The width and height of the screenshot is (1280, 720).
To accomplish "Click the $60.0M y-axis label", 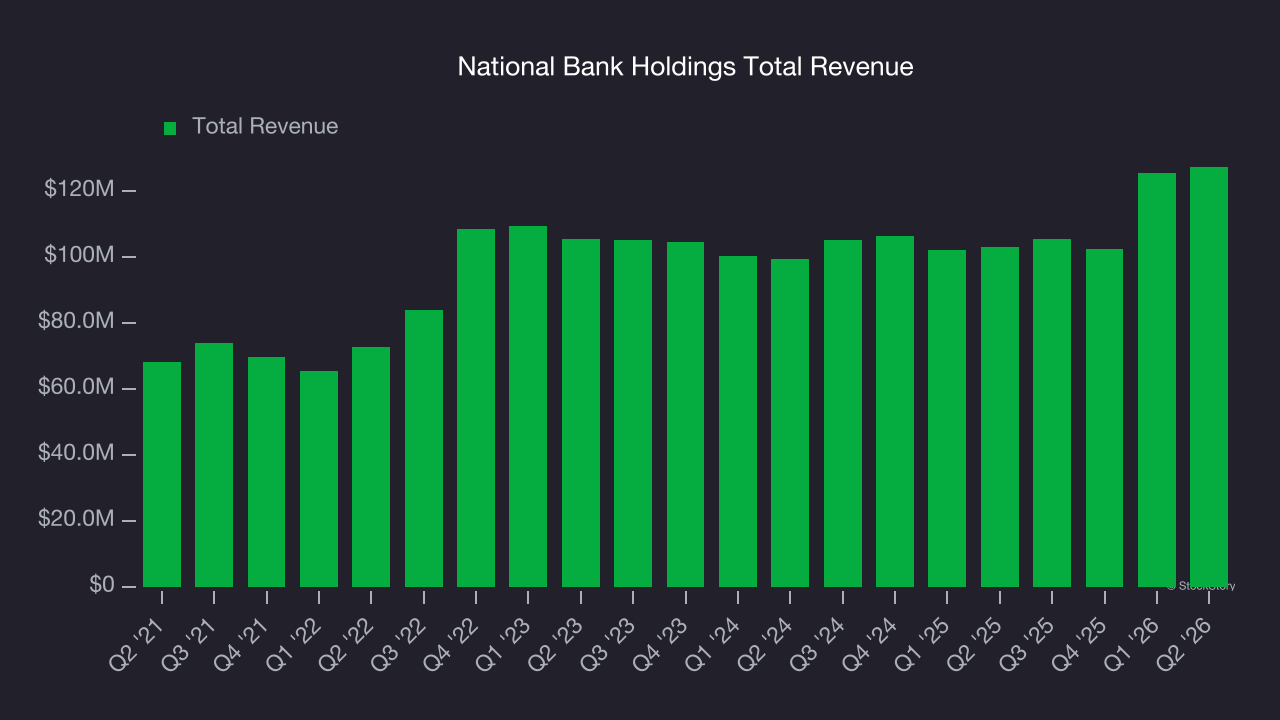I will pos(76,388).
